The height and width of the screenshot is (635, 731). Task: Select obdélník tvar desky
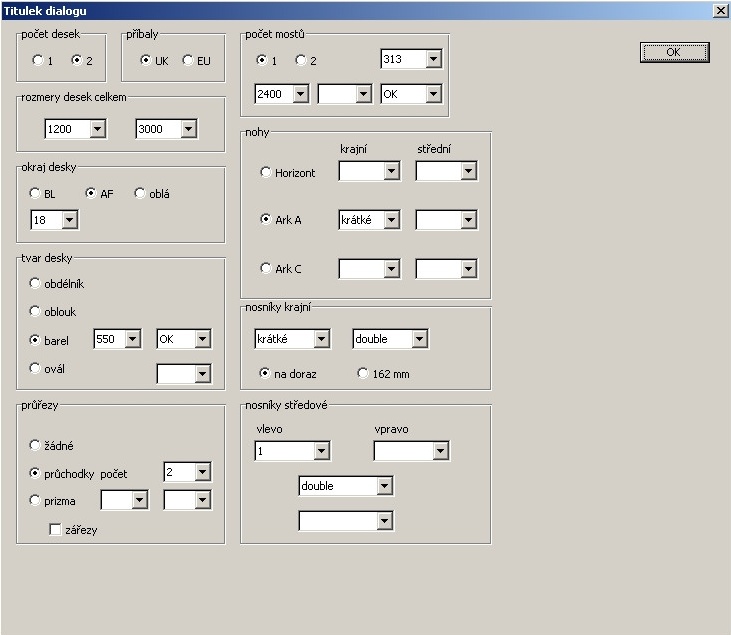click(36, 283)
